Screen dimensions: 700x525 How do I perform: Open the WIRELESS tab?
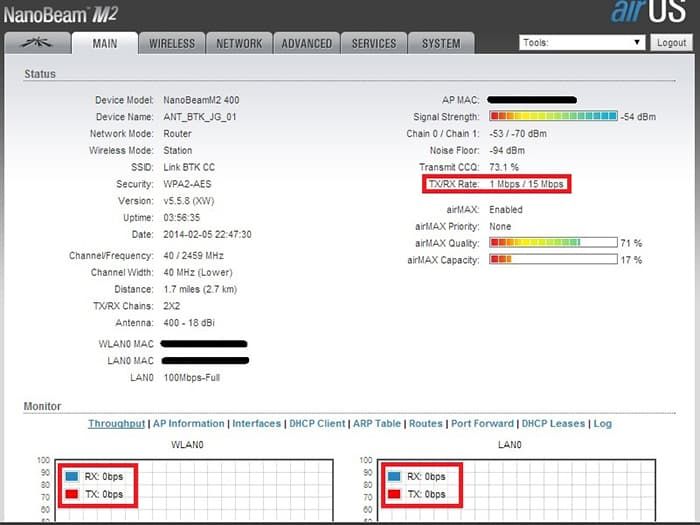coord(172,43)
